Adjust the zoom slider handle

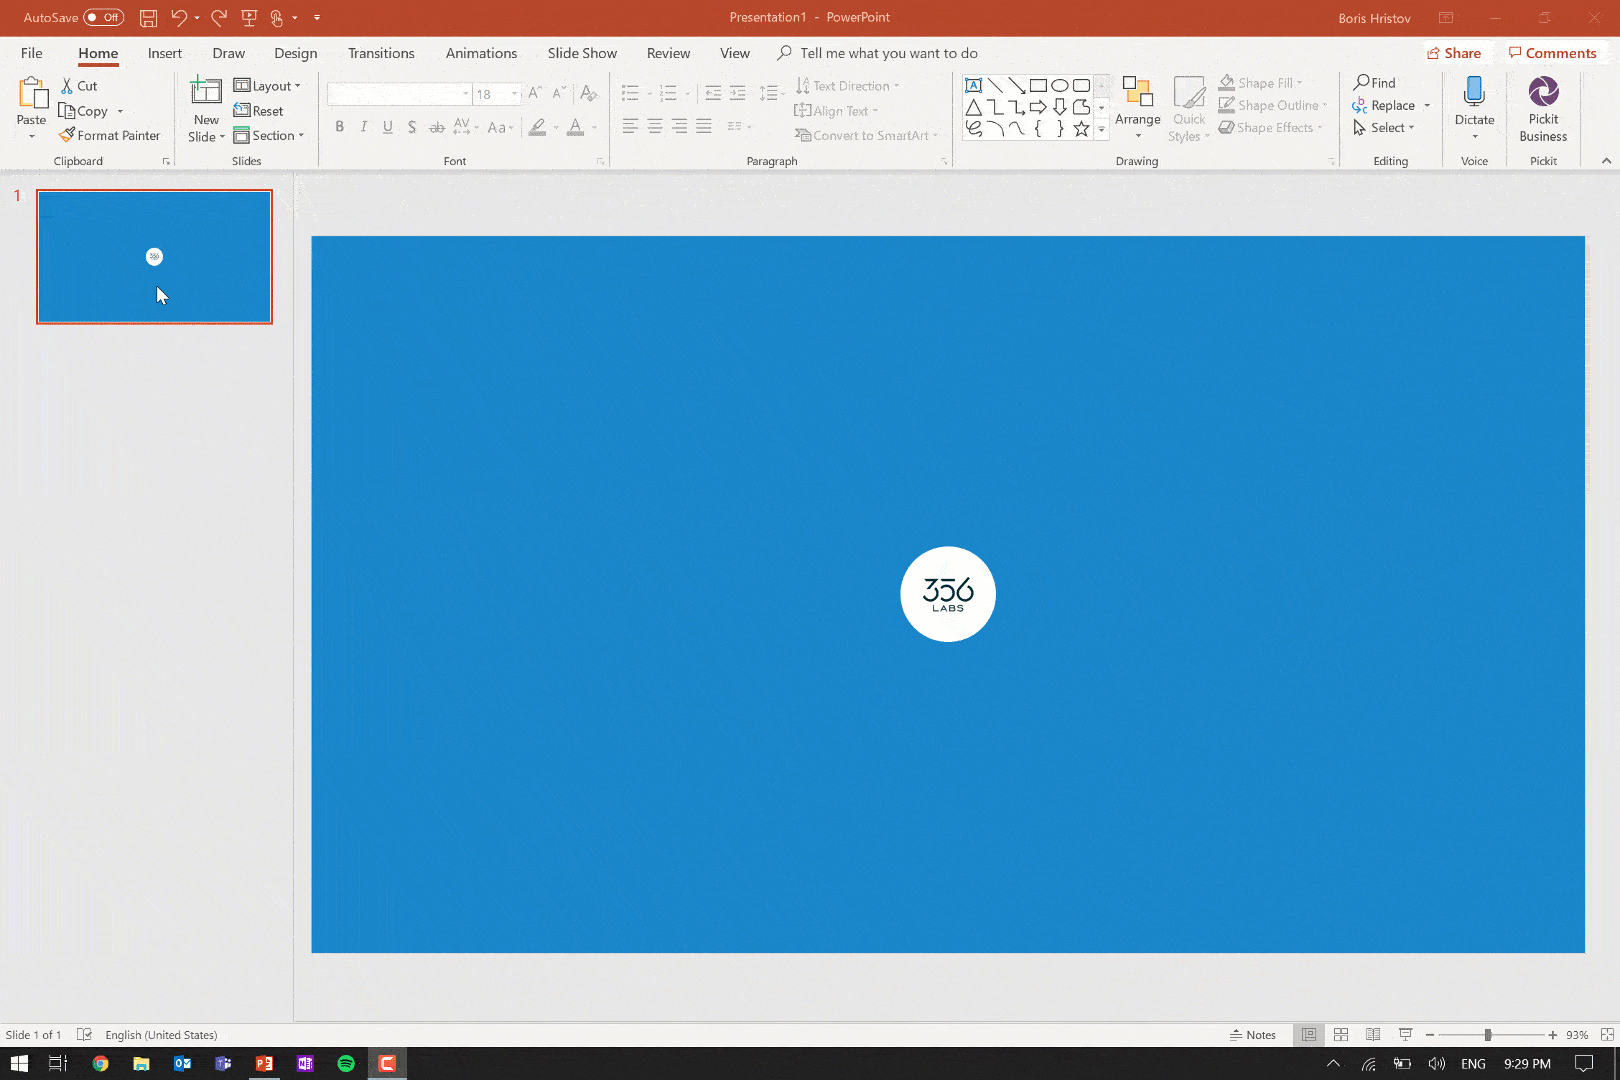[1488, 1035]
